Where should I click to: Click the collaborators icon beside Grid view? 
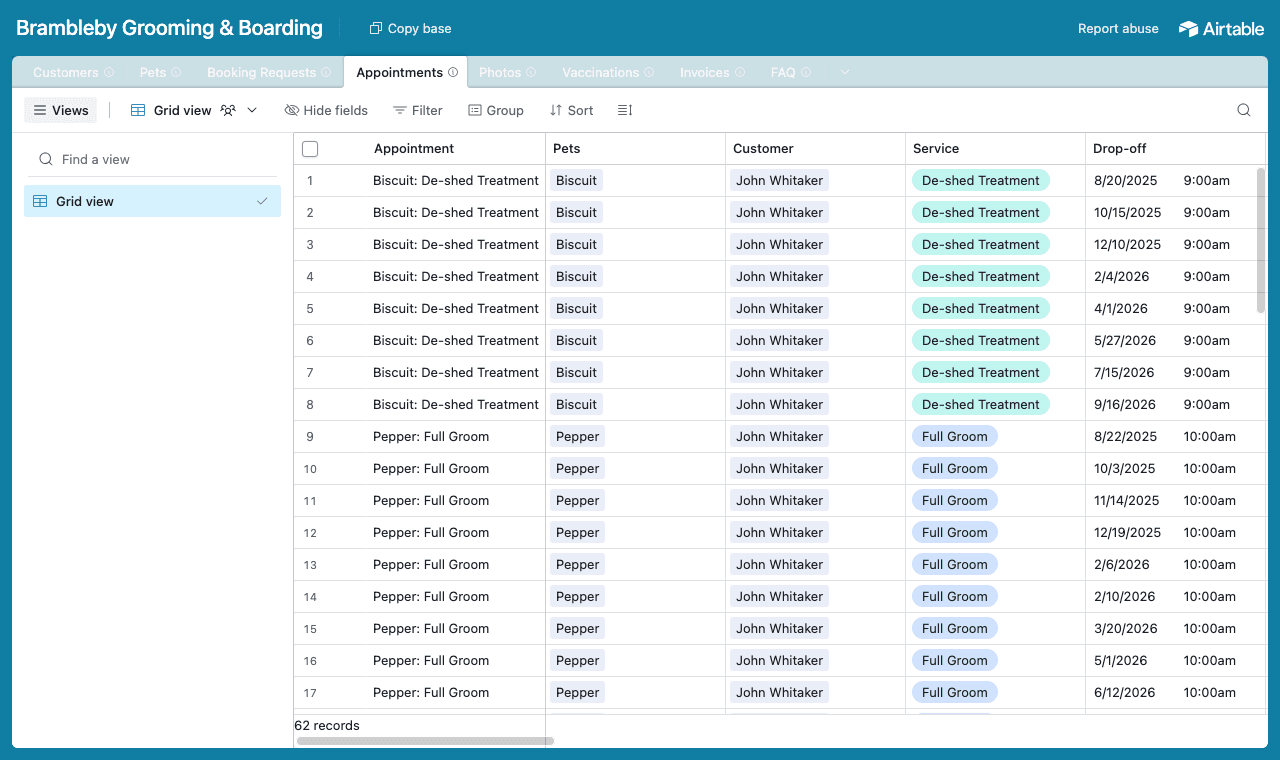pyautogui.click(x=229, y=110)
